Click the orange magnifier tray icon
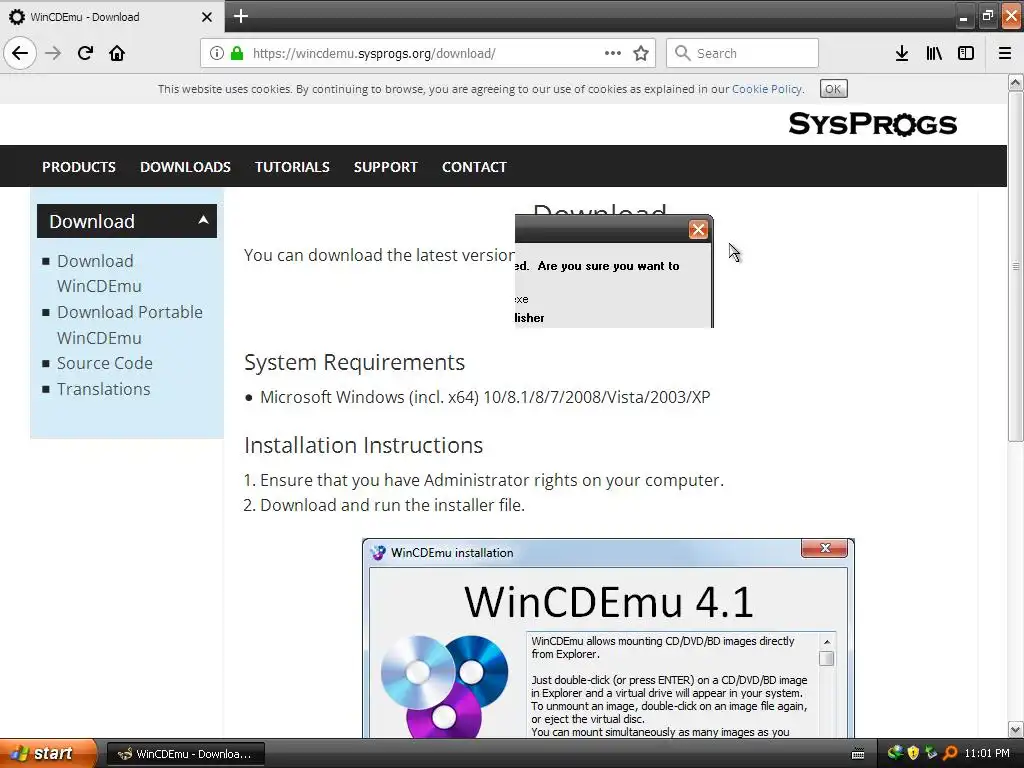 (x=950, y=753)
